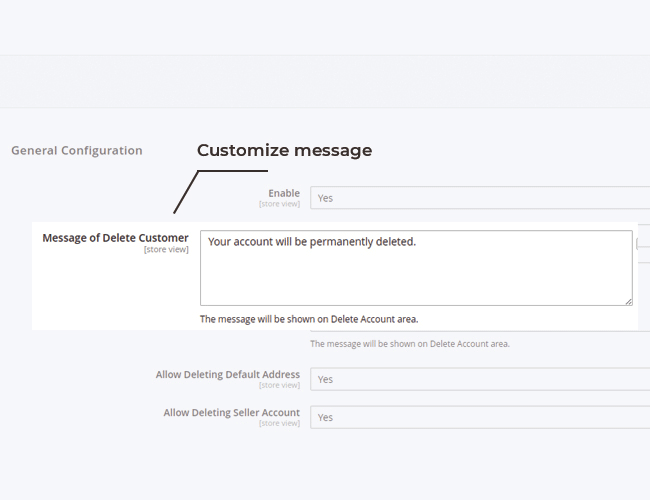Open the Enable dropdown
Image resolution: width=650 pixels, height=500 pixels.
coord(479,198)
